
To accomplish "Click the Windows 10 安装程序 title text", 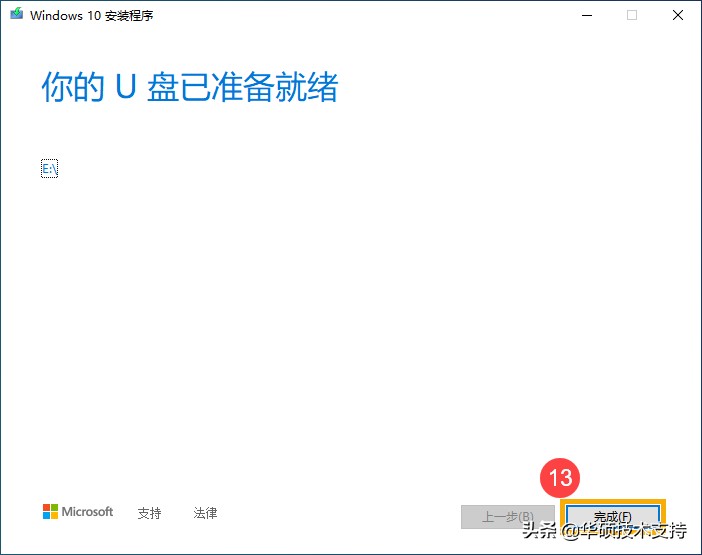I will [x=92, y=16].
